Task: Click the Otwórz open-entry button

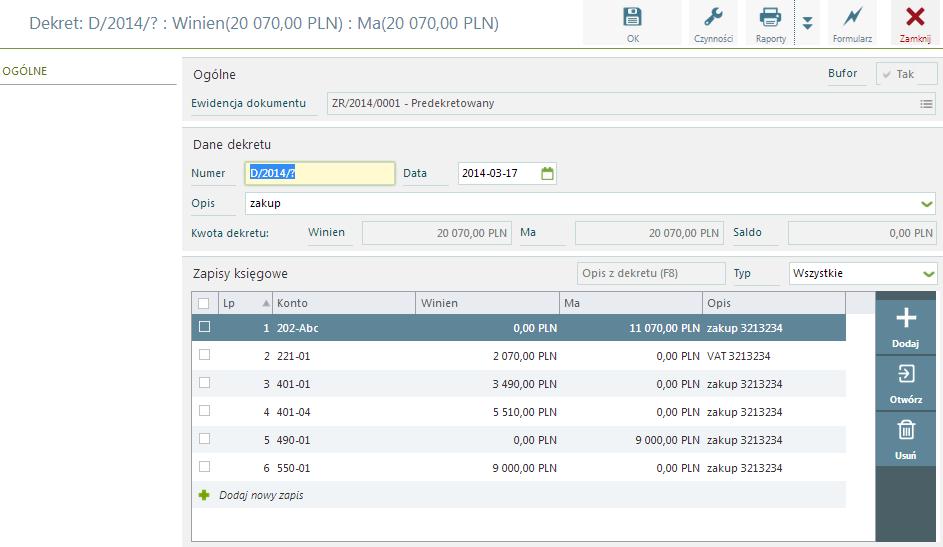Action: 906,383
